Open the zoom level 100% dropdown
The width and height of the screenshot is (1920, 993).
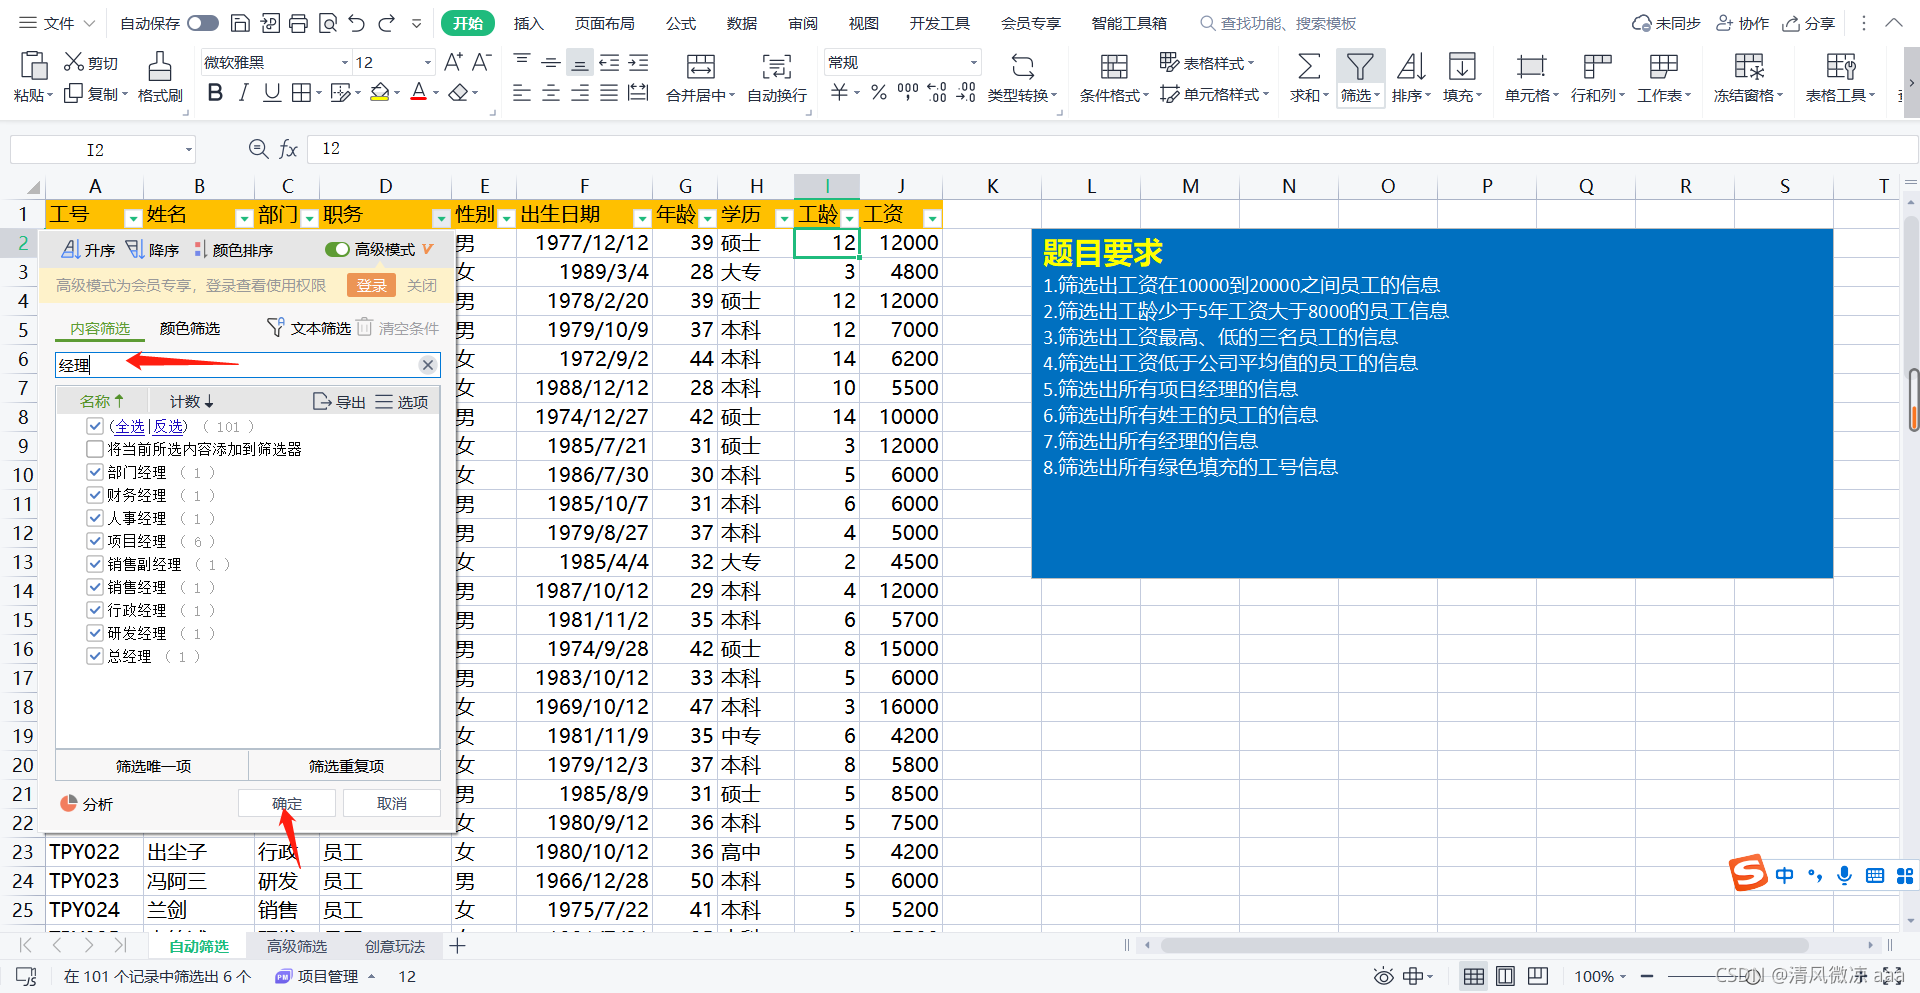coord(1601,976)
